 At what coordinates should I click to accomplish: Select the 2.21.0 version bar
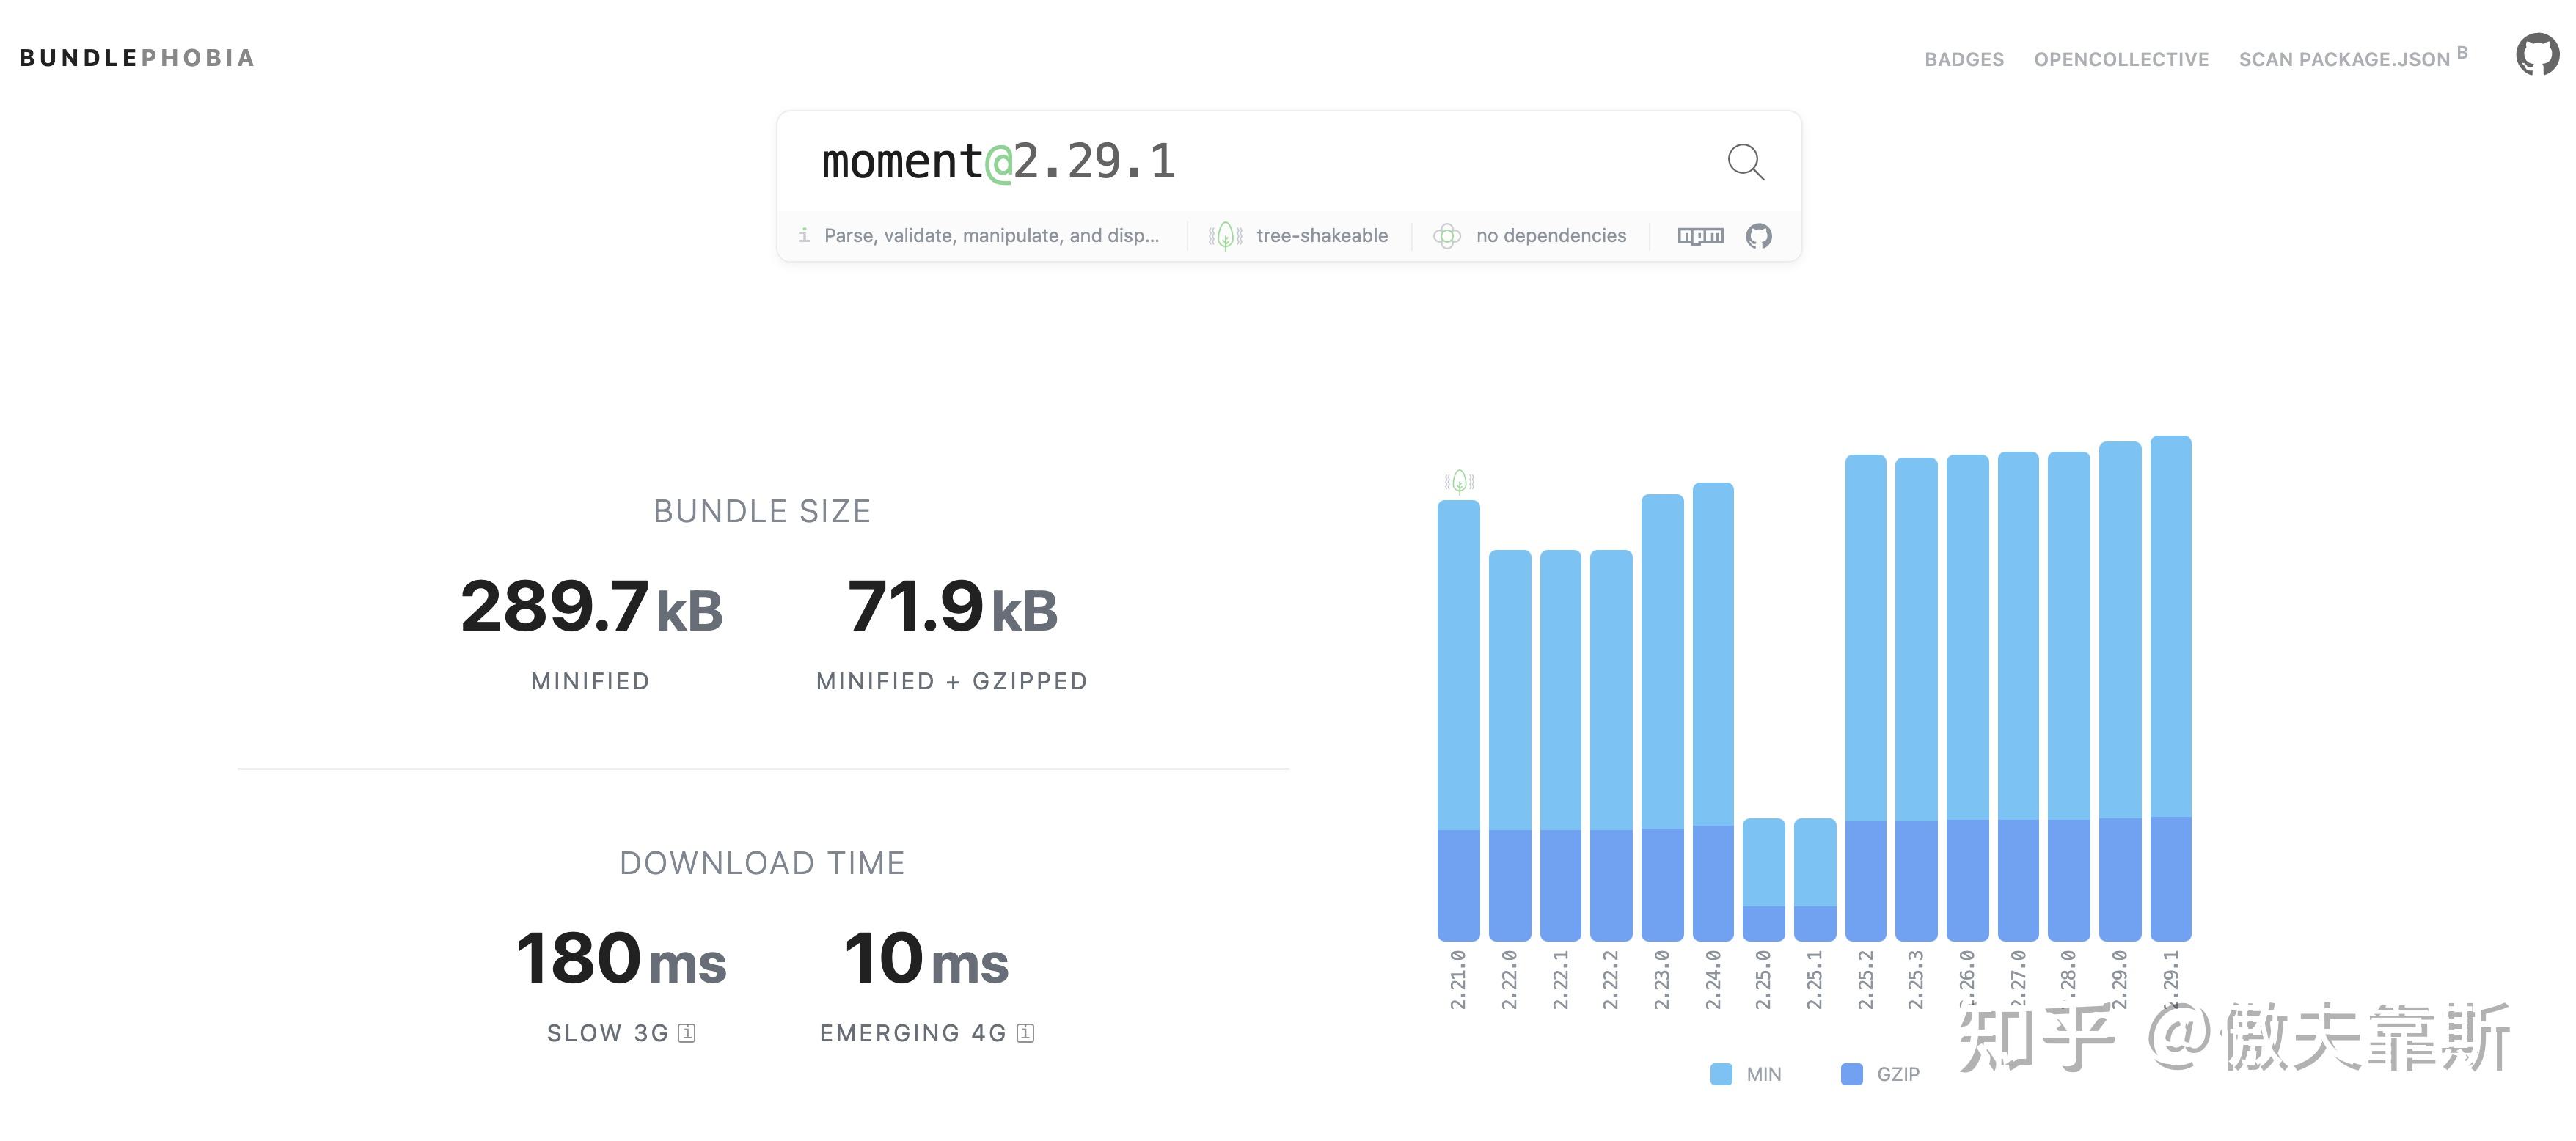(1458, 720)
